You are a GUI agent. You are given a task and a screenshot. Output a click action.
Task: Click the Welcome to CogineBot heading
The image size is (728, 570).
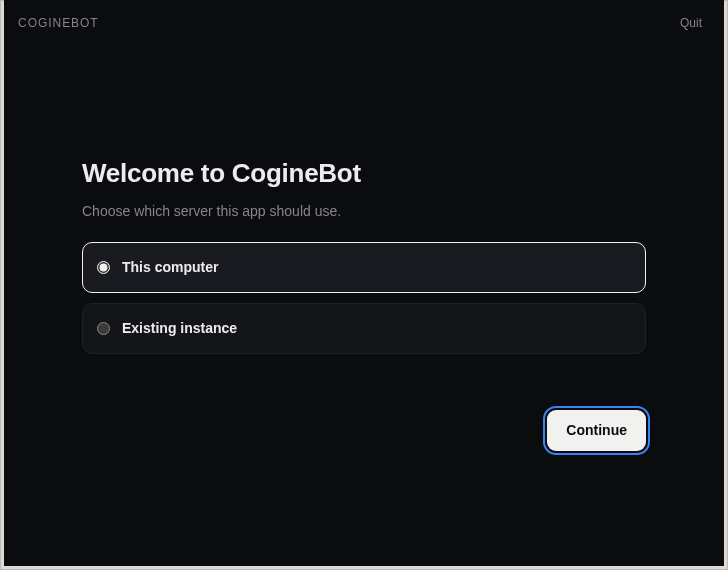pos(221,174)
